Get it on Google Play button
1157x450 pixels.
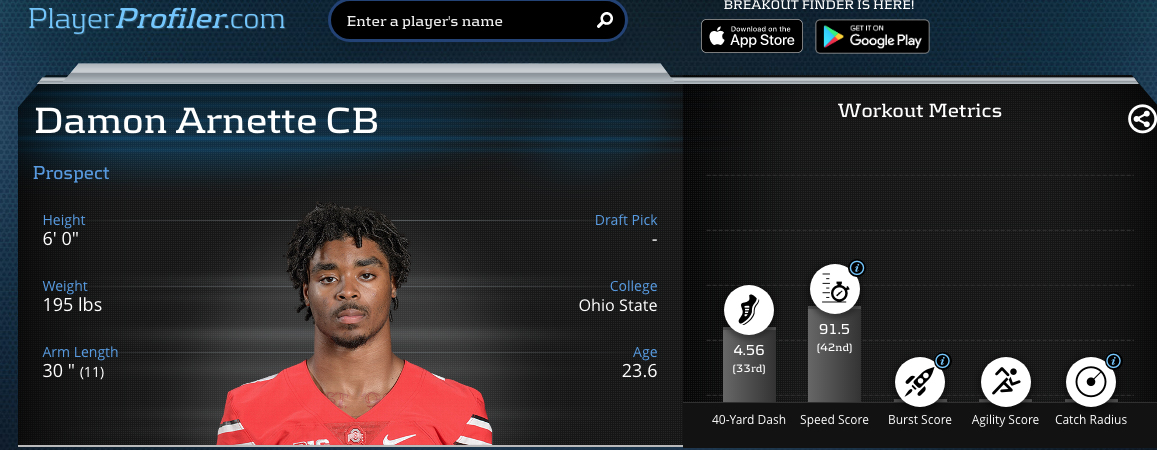coord(872,36)
